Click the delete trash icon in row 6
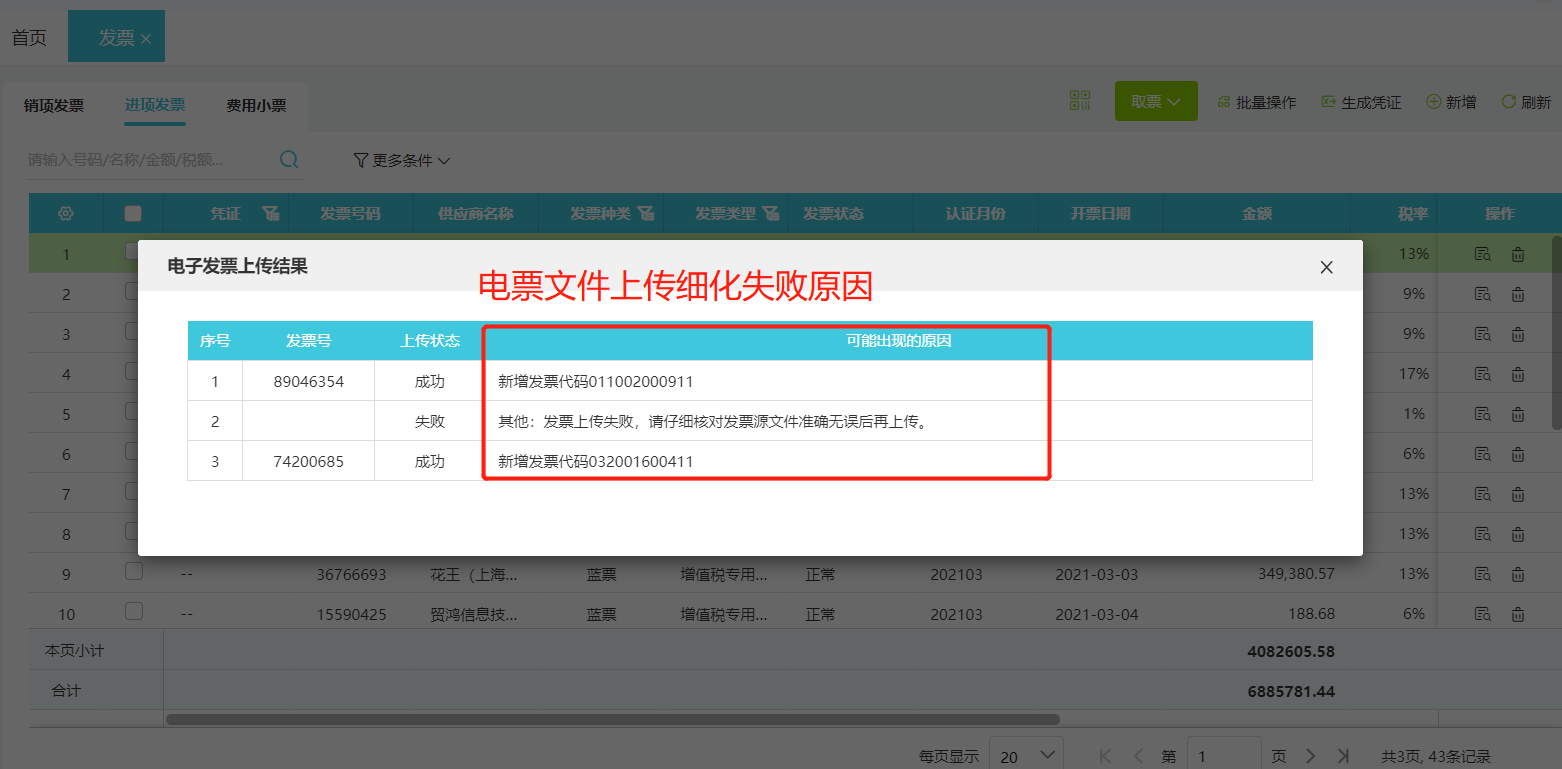This screenshot has height=769, width=1562. click(x=1518, y=454)
